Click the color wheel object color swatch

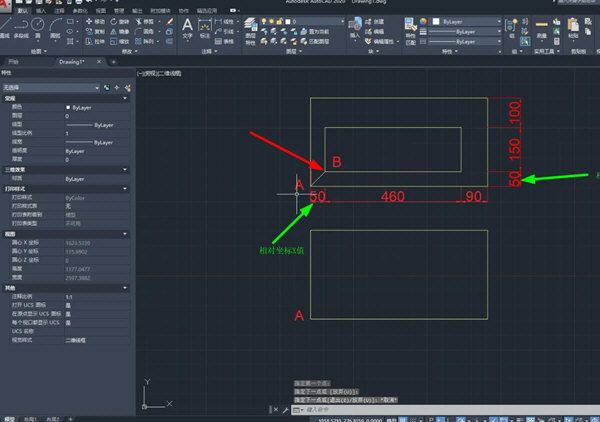click(423, 21)
